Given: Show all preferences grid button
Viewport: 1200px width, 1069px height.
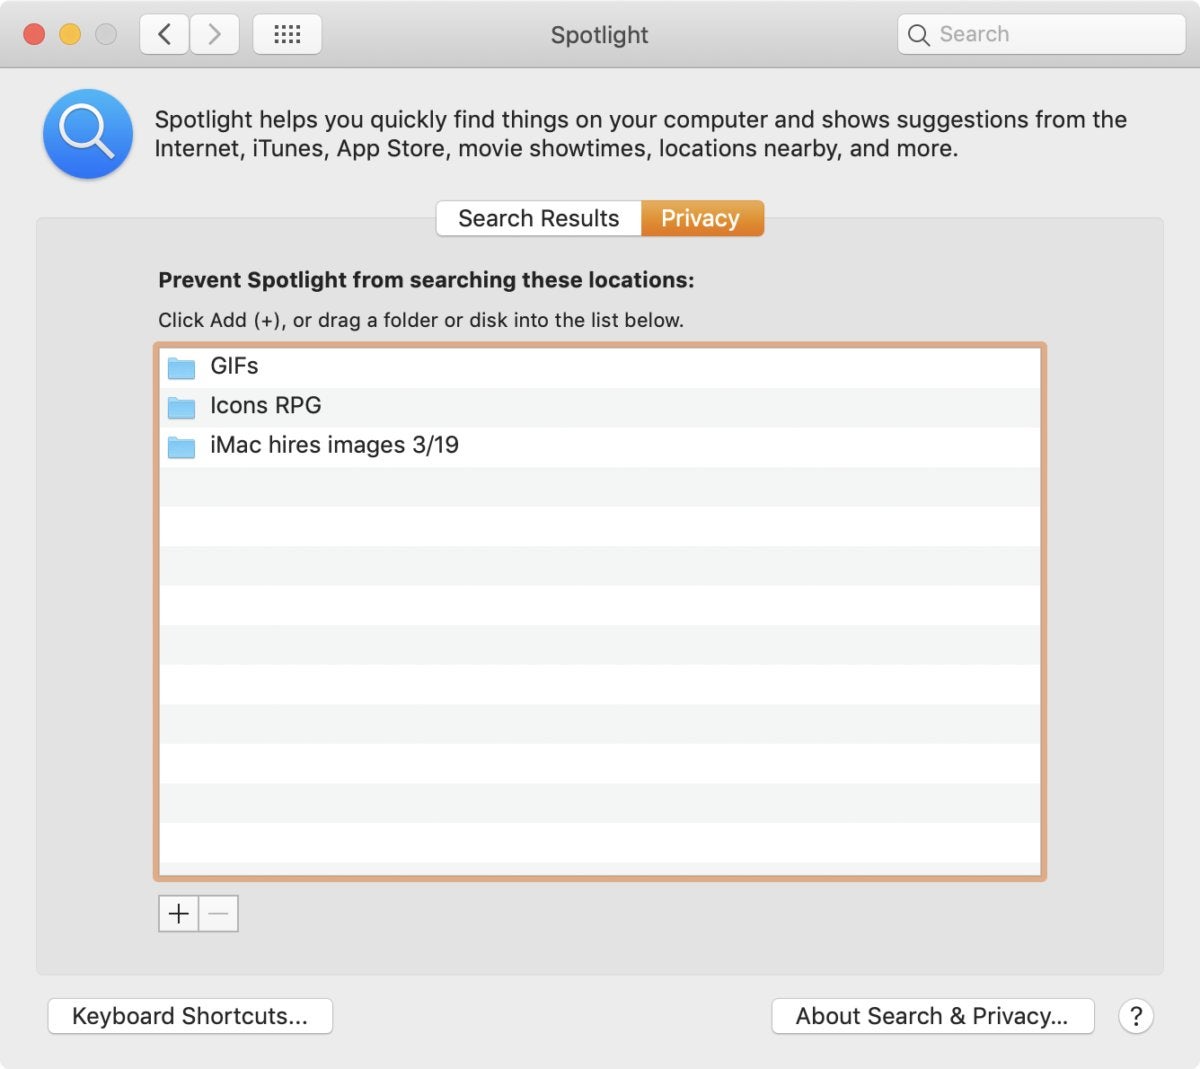Looking at the screenshot, I should tap(287, 35).
